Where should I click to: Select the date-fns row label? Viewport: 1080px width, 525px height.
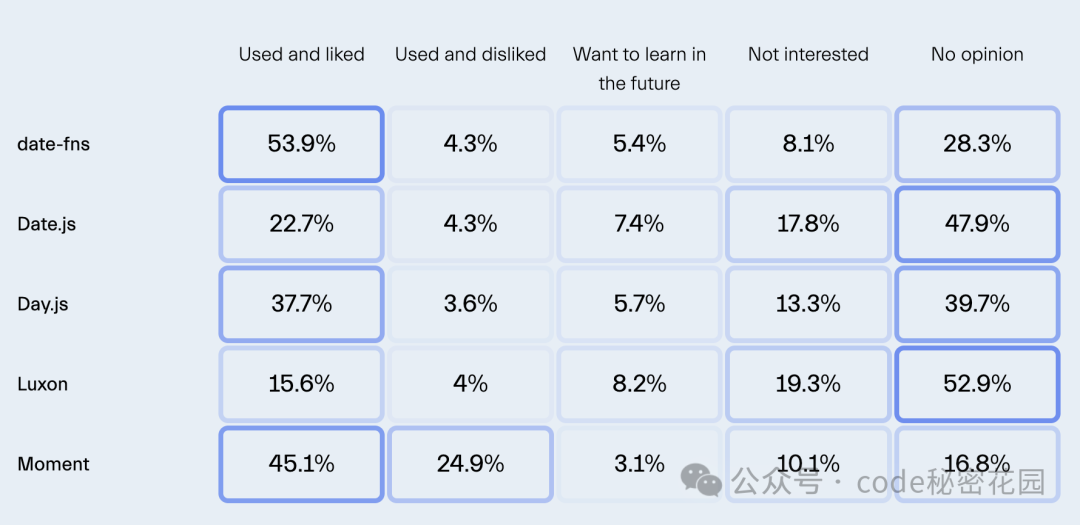click(x=54, y=145)
